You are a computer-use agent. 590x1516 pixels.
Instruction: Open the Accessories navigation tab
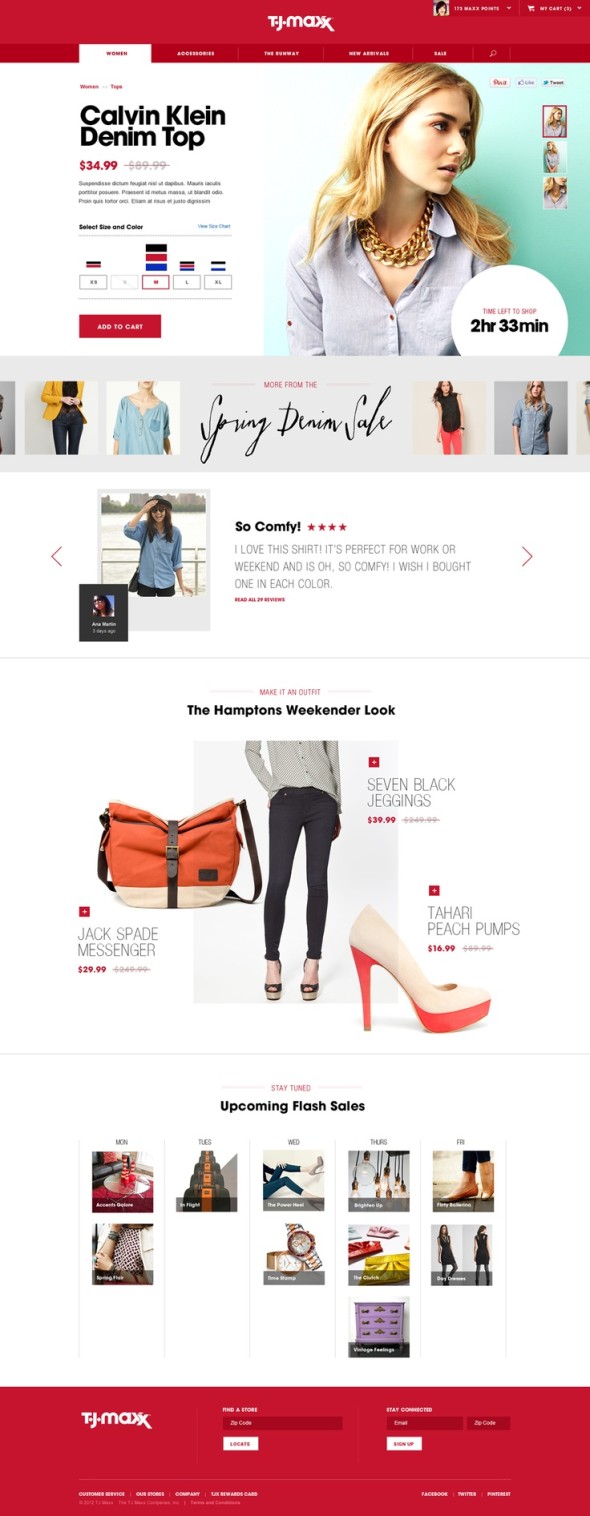point(195,53)
